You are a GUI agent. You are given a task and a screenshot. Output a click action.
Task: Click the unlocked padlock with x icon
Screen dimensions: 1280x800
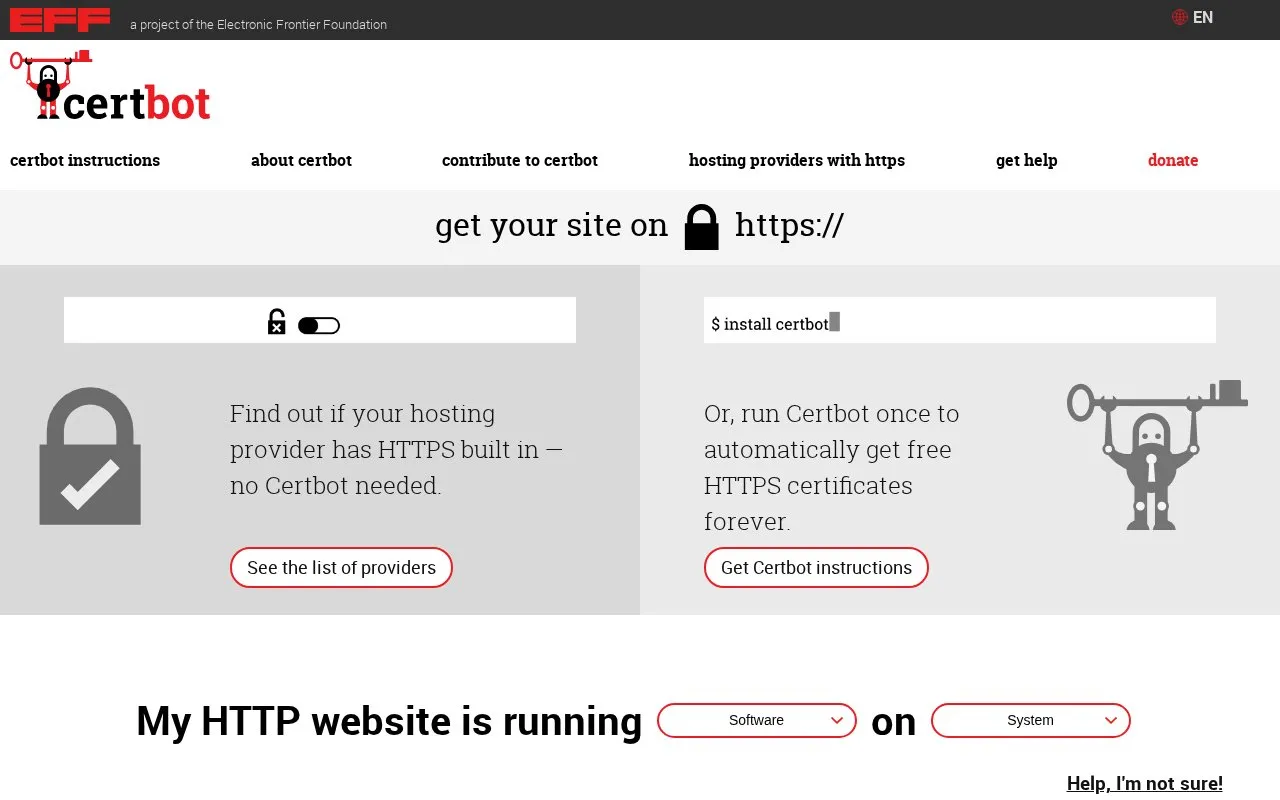tap(277, 321)
